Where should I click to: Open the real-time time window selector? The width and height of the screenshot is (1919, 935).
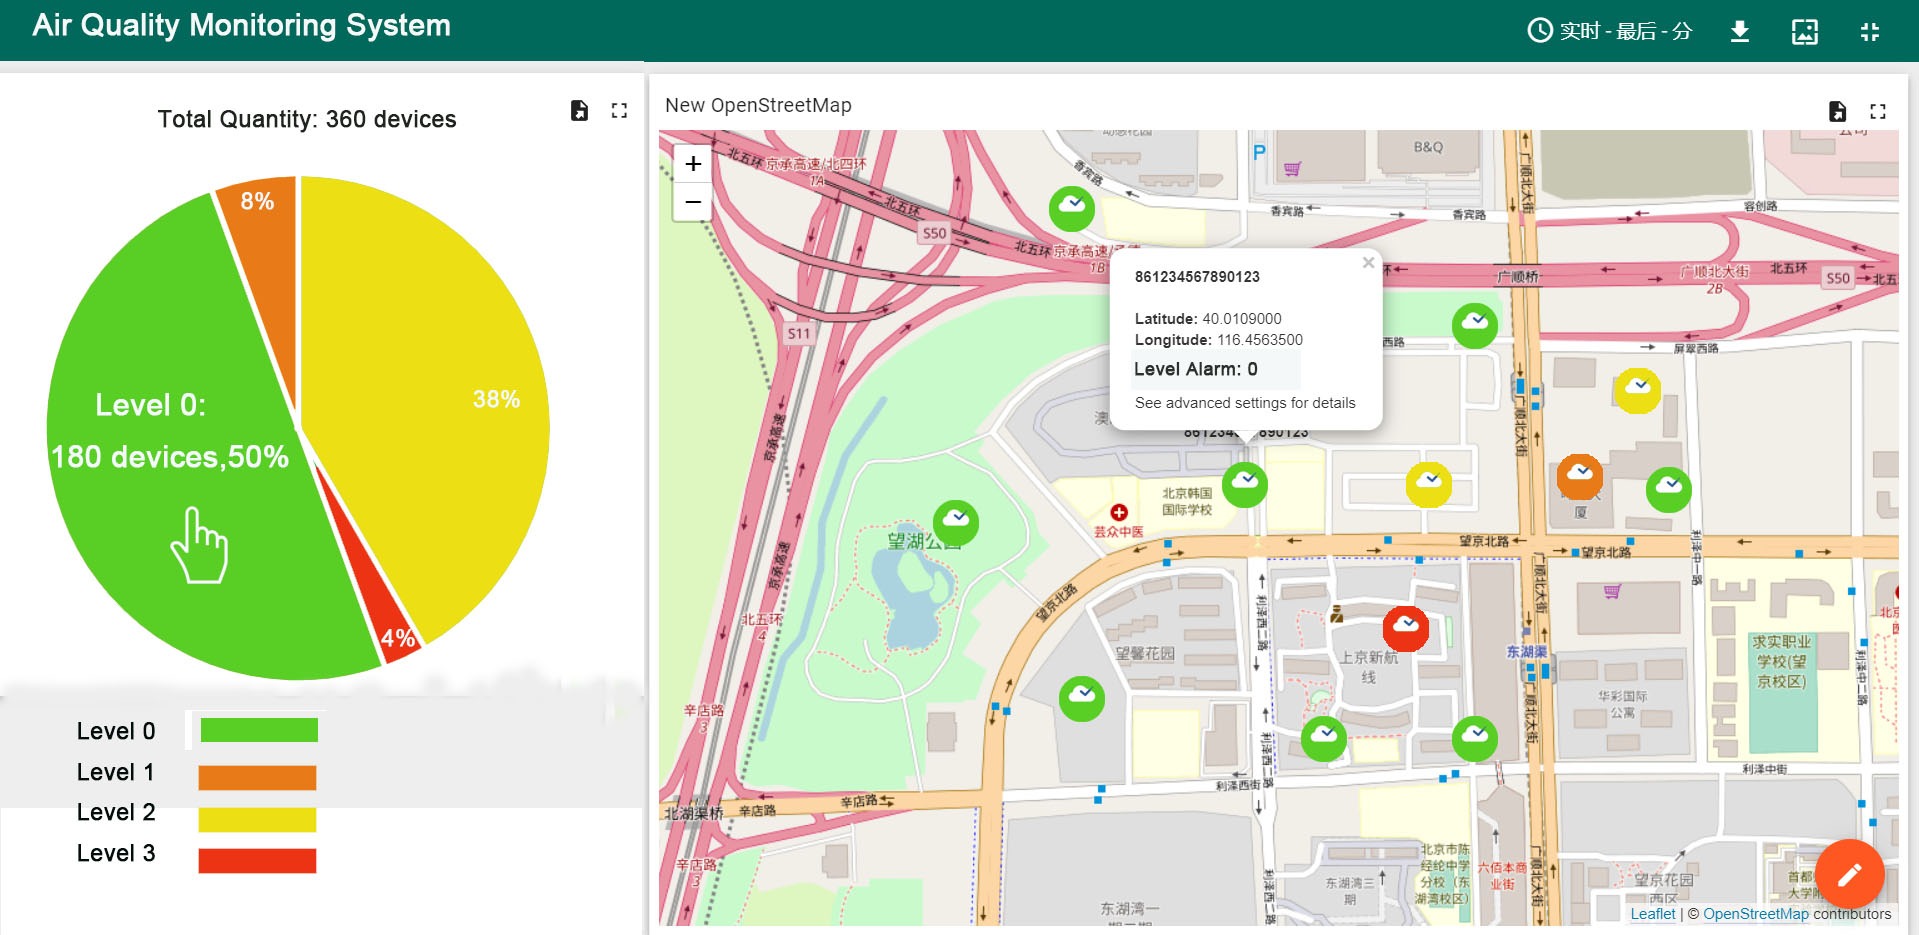[1609, 31]
